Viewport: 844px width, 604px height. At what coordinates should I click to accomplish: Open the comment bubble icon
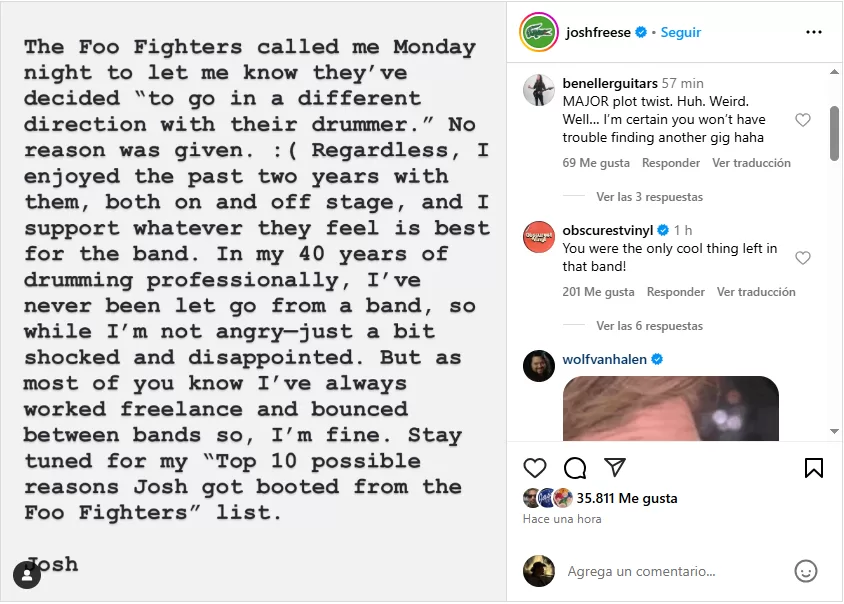575,468
